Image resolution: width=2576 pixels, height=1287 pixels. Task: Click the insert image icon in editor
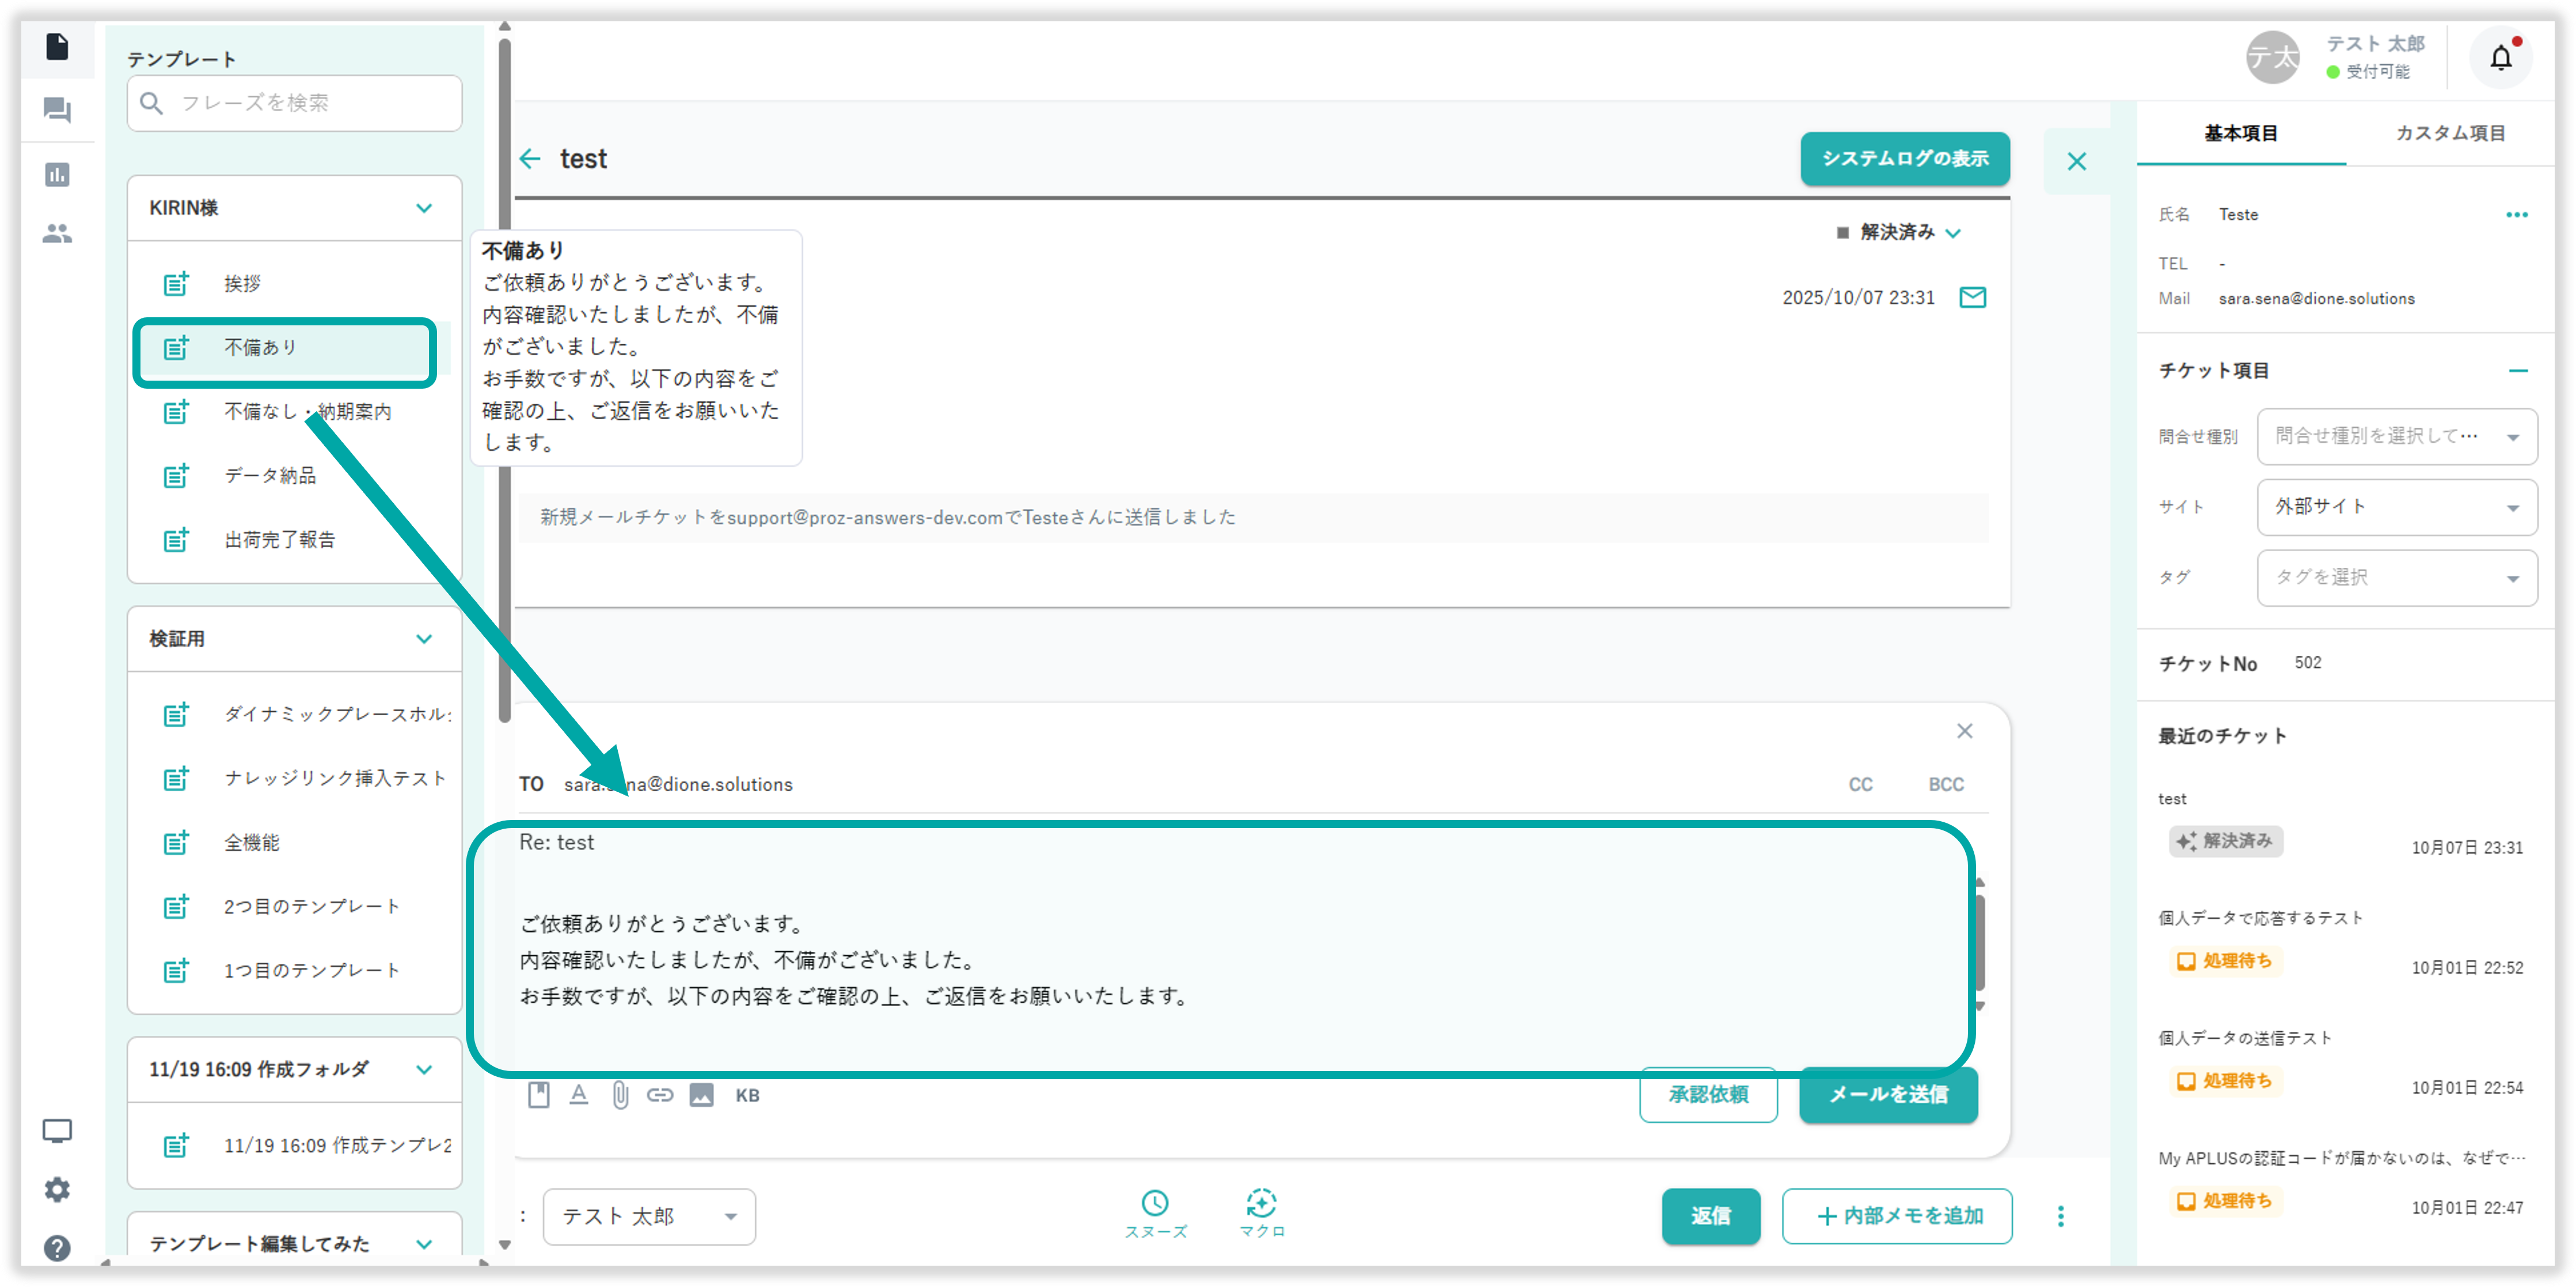(x=702, y=1095)
